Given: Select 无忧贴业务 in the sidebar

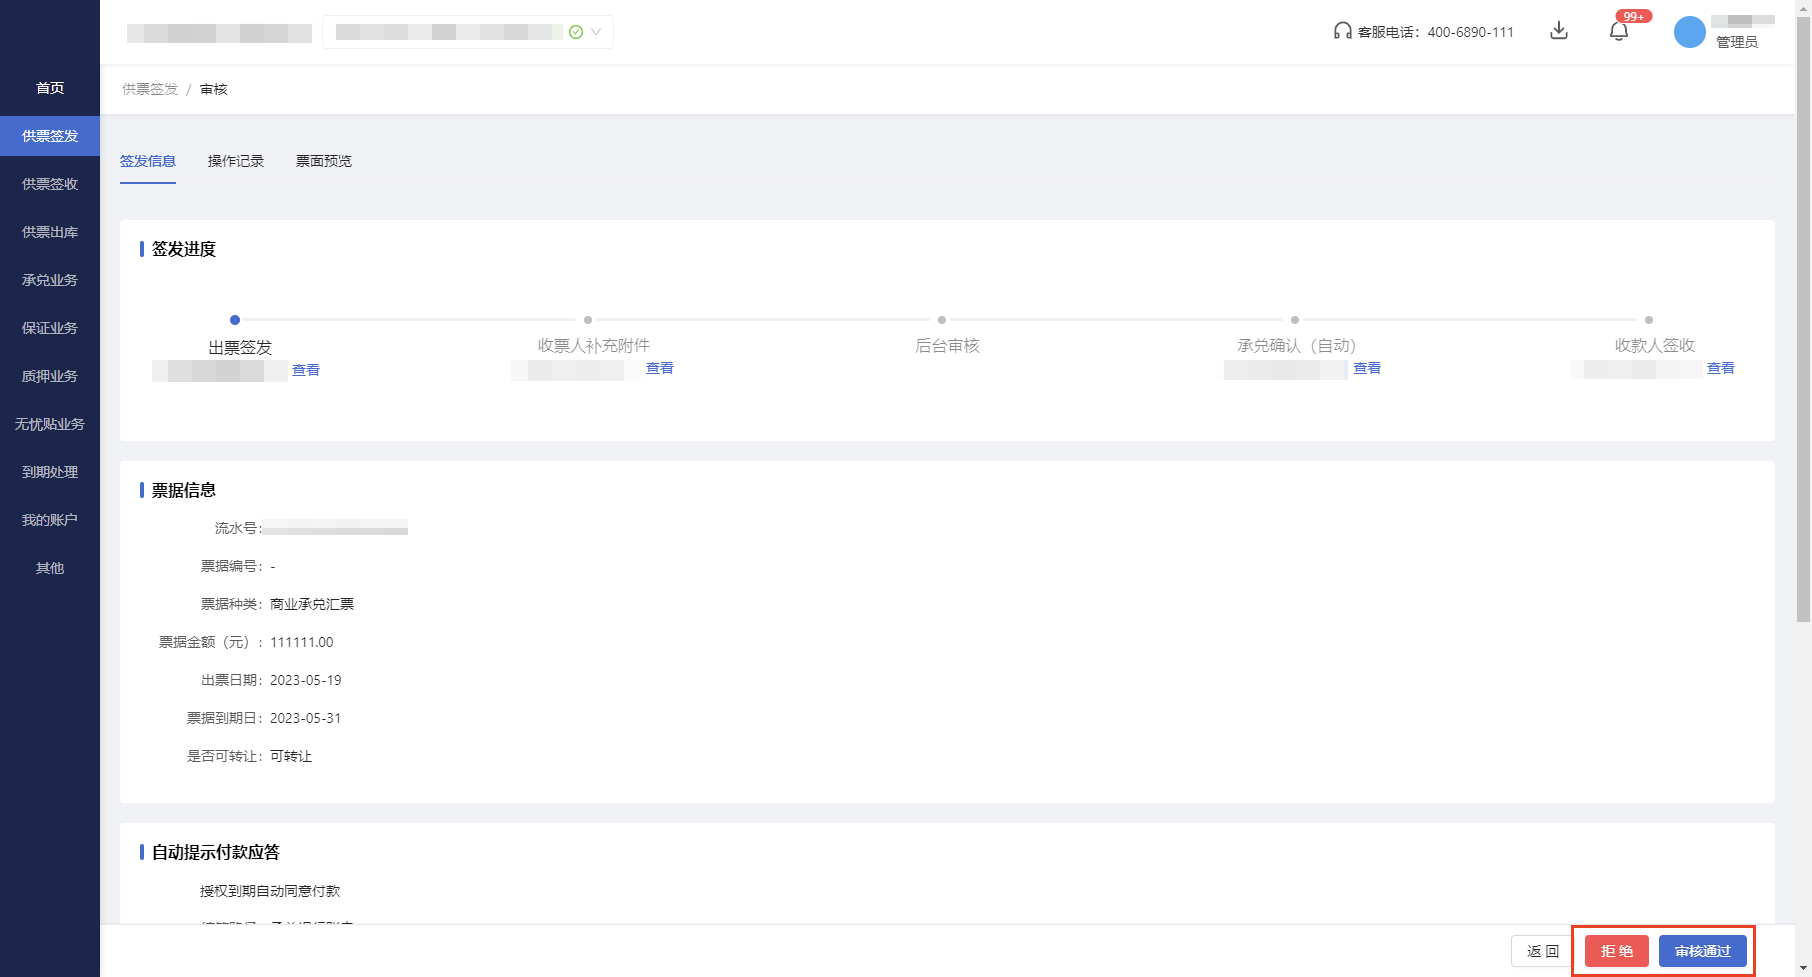Looking at the screenshot, I should pos(50,424).
